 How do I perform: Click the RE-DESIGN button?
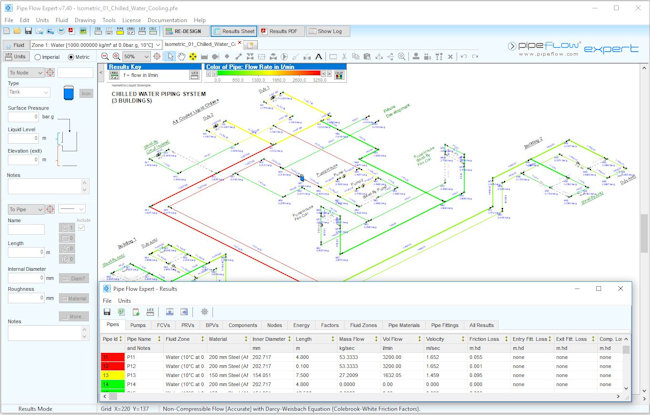click(186, 31)
